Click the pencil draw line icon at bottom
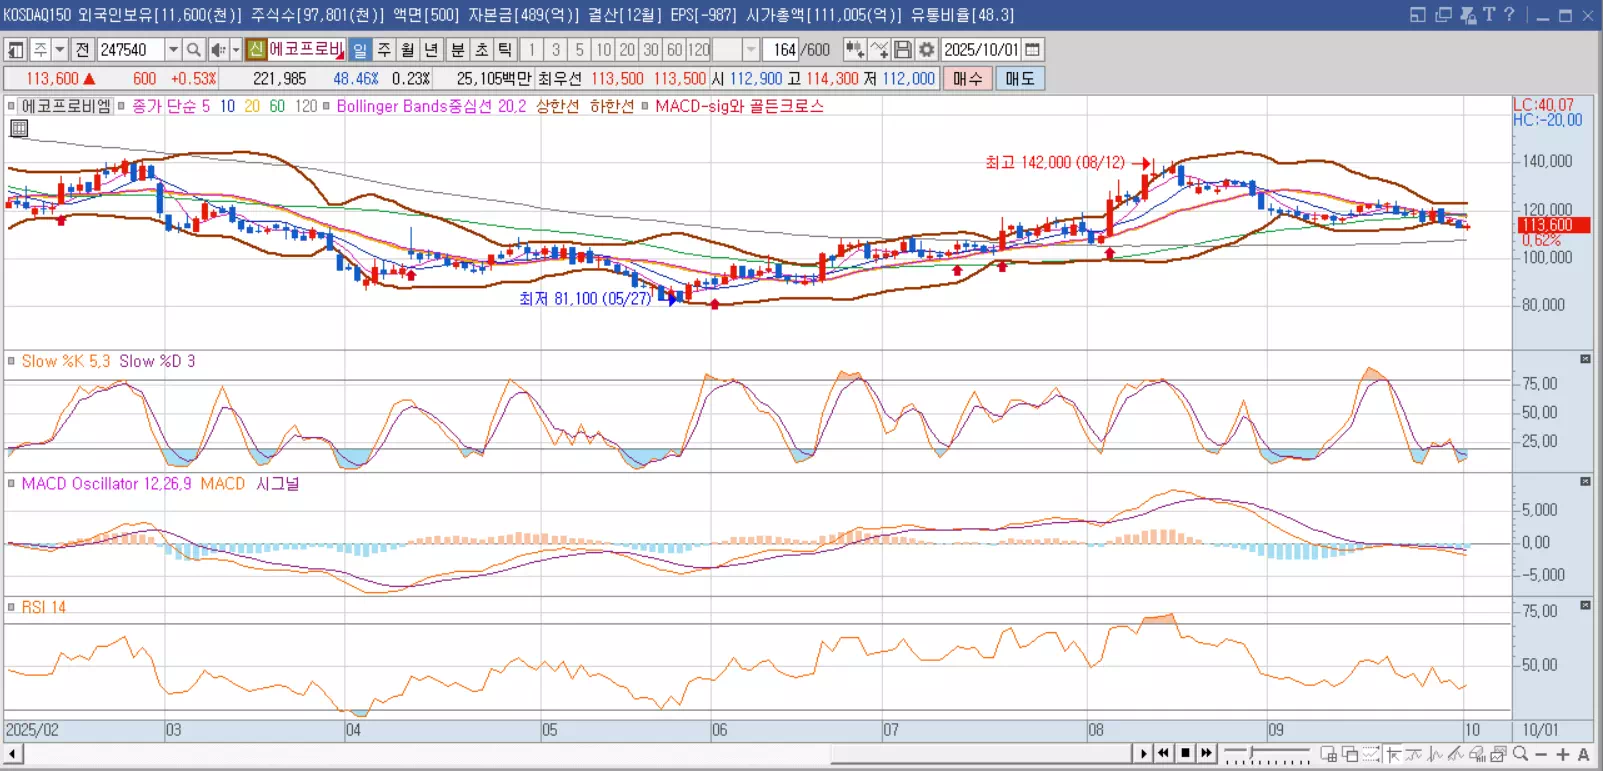This screenshot has width=1603, height=771. [x=1456, y=754]
